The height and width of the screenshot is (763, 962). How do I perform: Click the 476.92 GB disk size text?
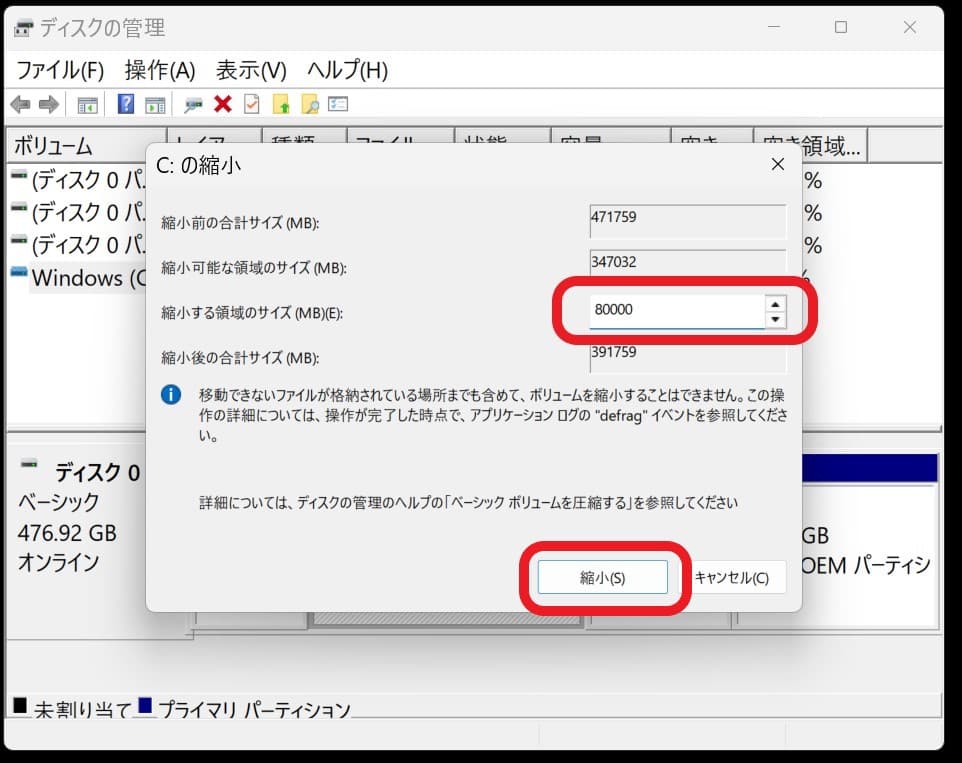coord(67,532)
